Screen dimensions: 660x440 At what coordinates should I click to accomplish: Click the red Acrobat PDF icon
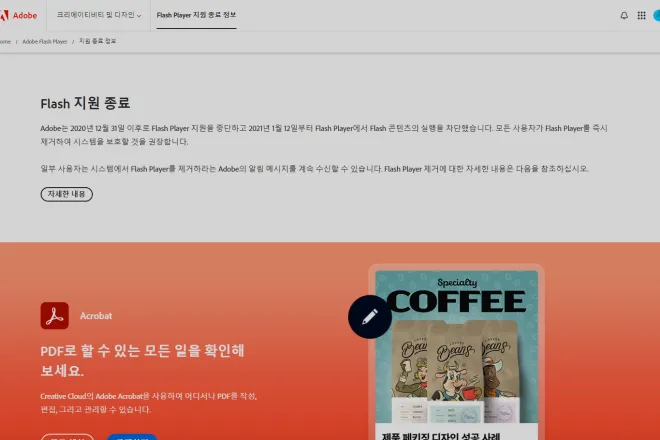click(55, 315)
